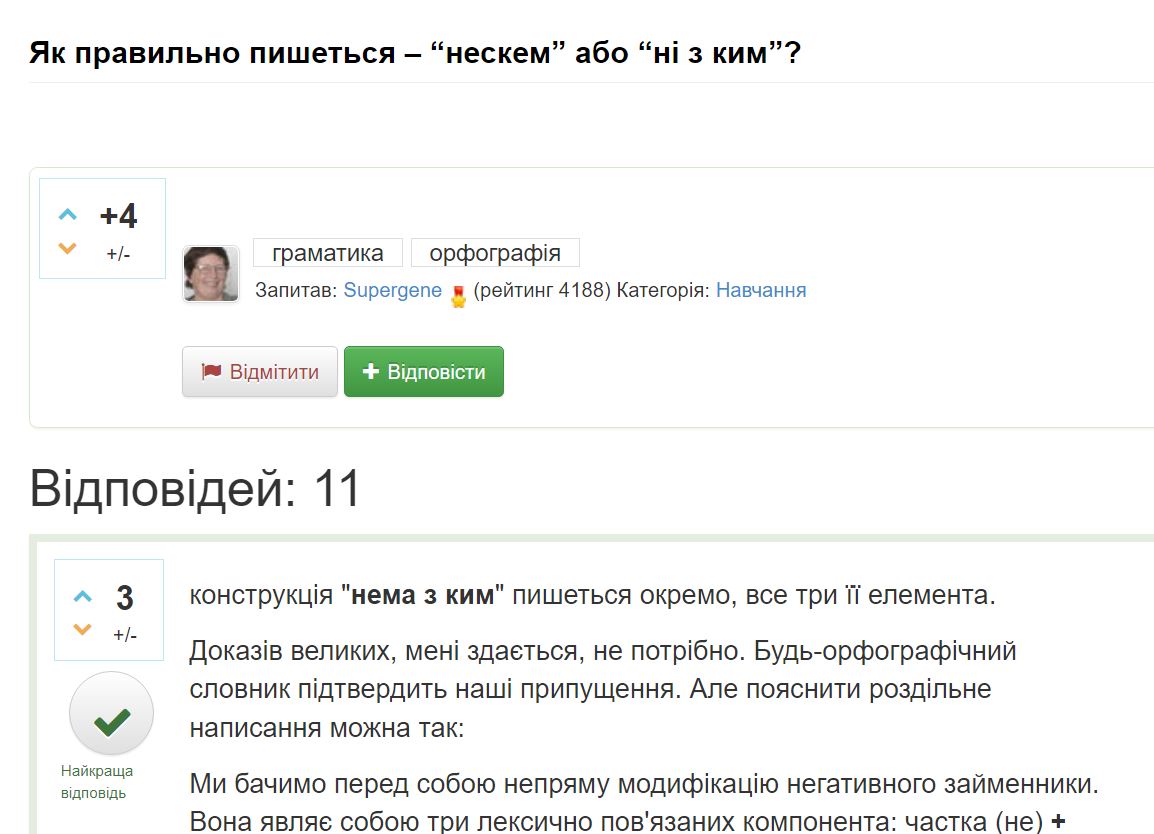
Task: Click the question's +4 vote score
Action: click(x=118, y=216)
